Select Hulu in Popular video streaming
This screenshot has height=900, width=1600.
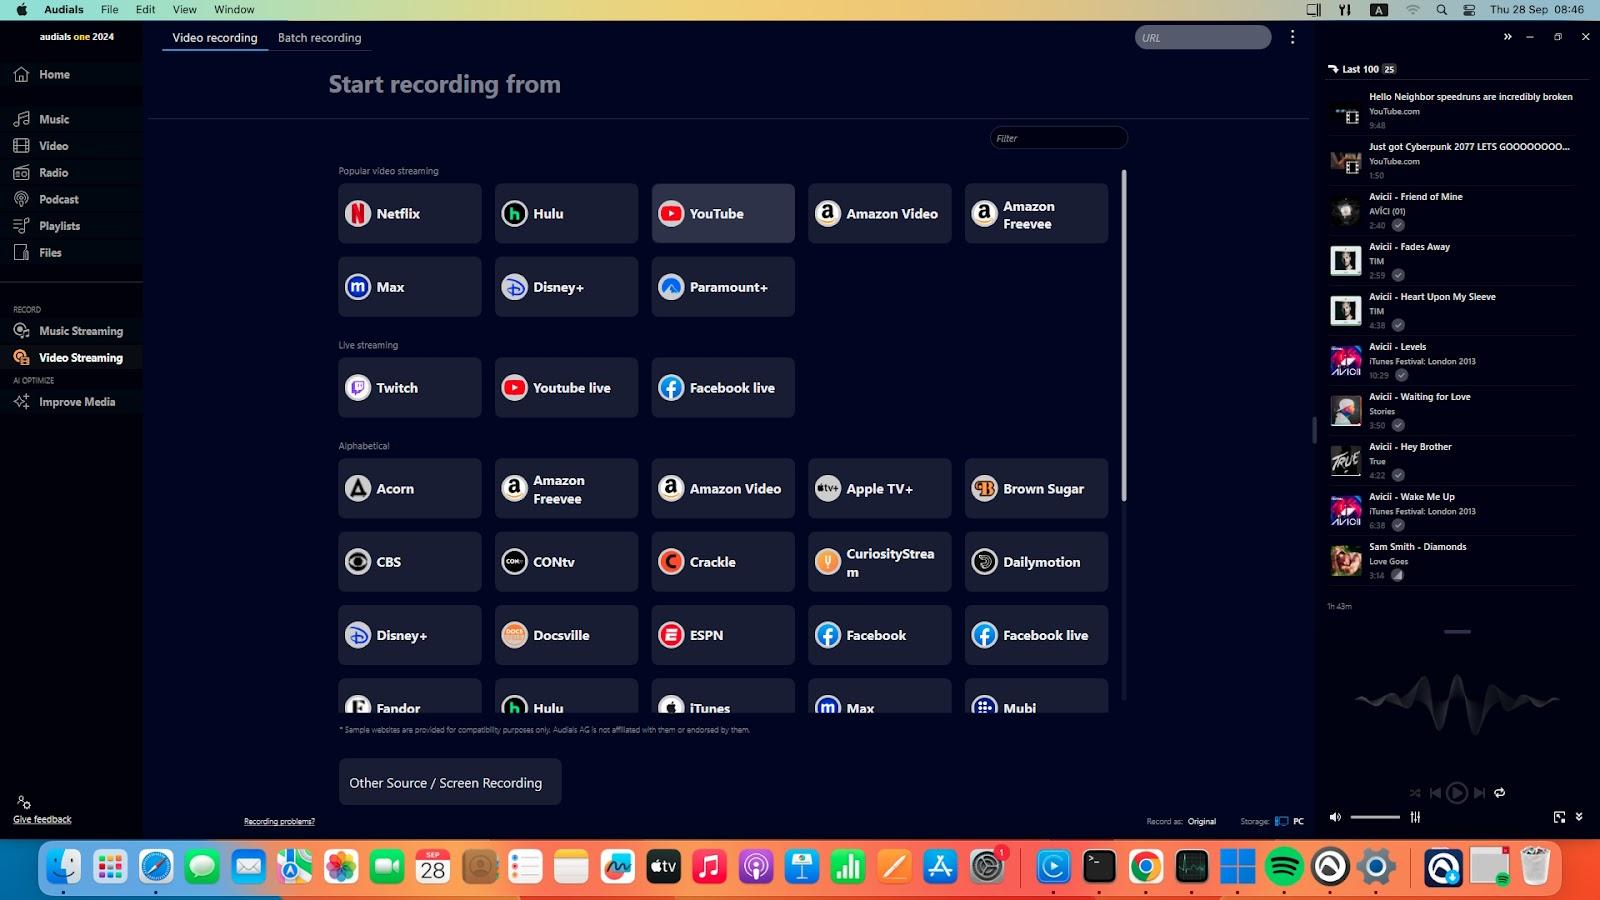pos(566,213)
